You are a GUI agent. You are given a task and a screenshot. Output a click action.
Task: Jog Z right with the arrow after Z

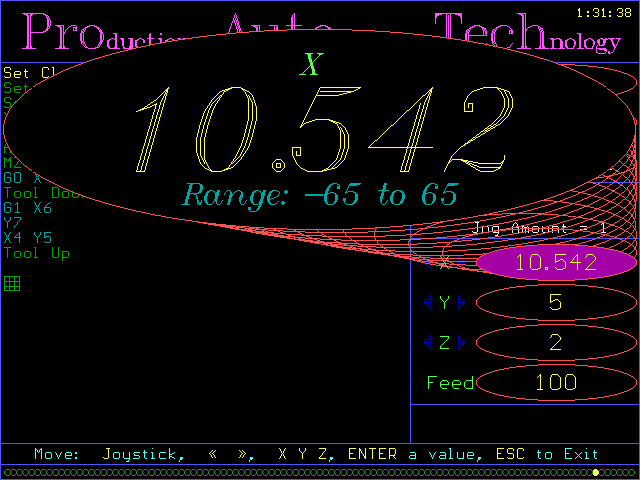[462, 342]
